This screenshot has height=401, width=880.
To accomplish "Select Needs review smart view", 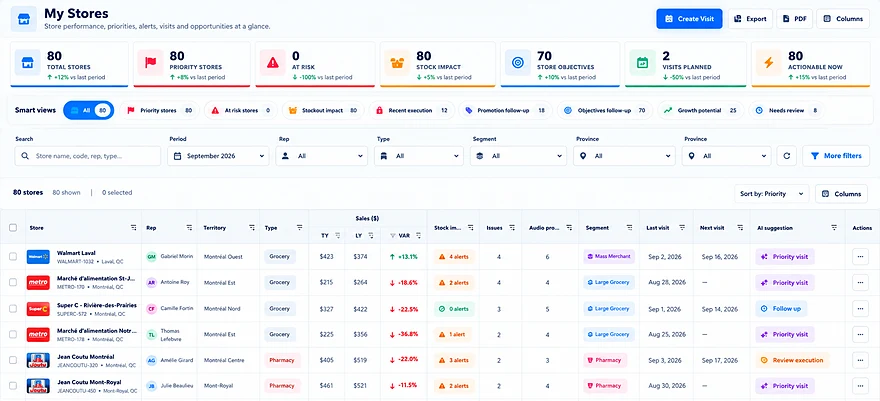I will point(787,110).
